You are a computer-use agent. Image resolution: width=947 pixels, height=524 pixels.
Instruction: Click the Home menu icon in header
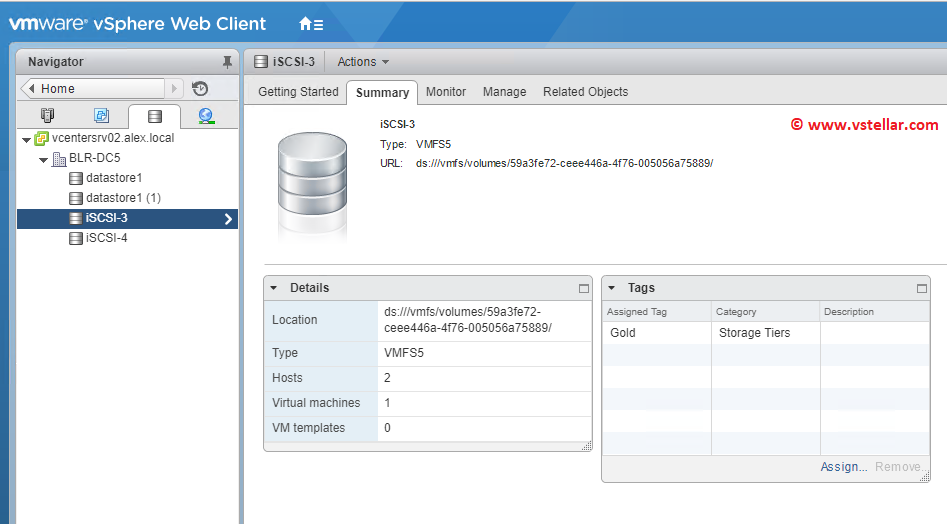[x=311, y=24]
